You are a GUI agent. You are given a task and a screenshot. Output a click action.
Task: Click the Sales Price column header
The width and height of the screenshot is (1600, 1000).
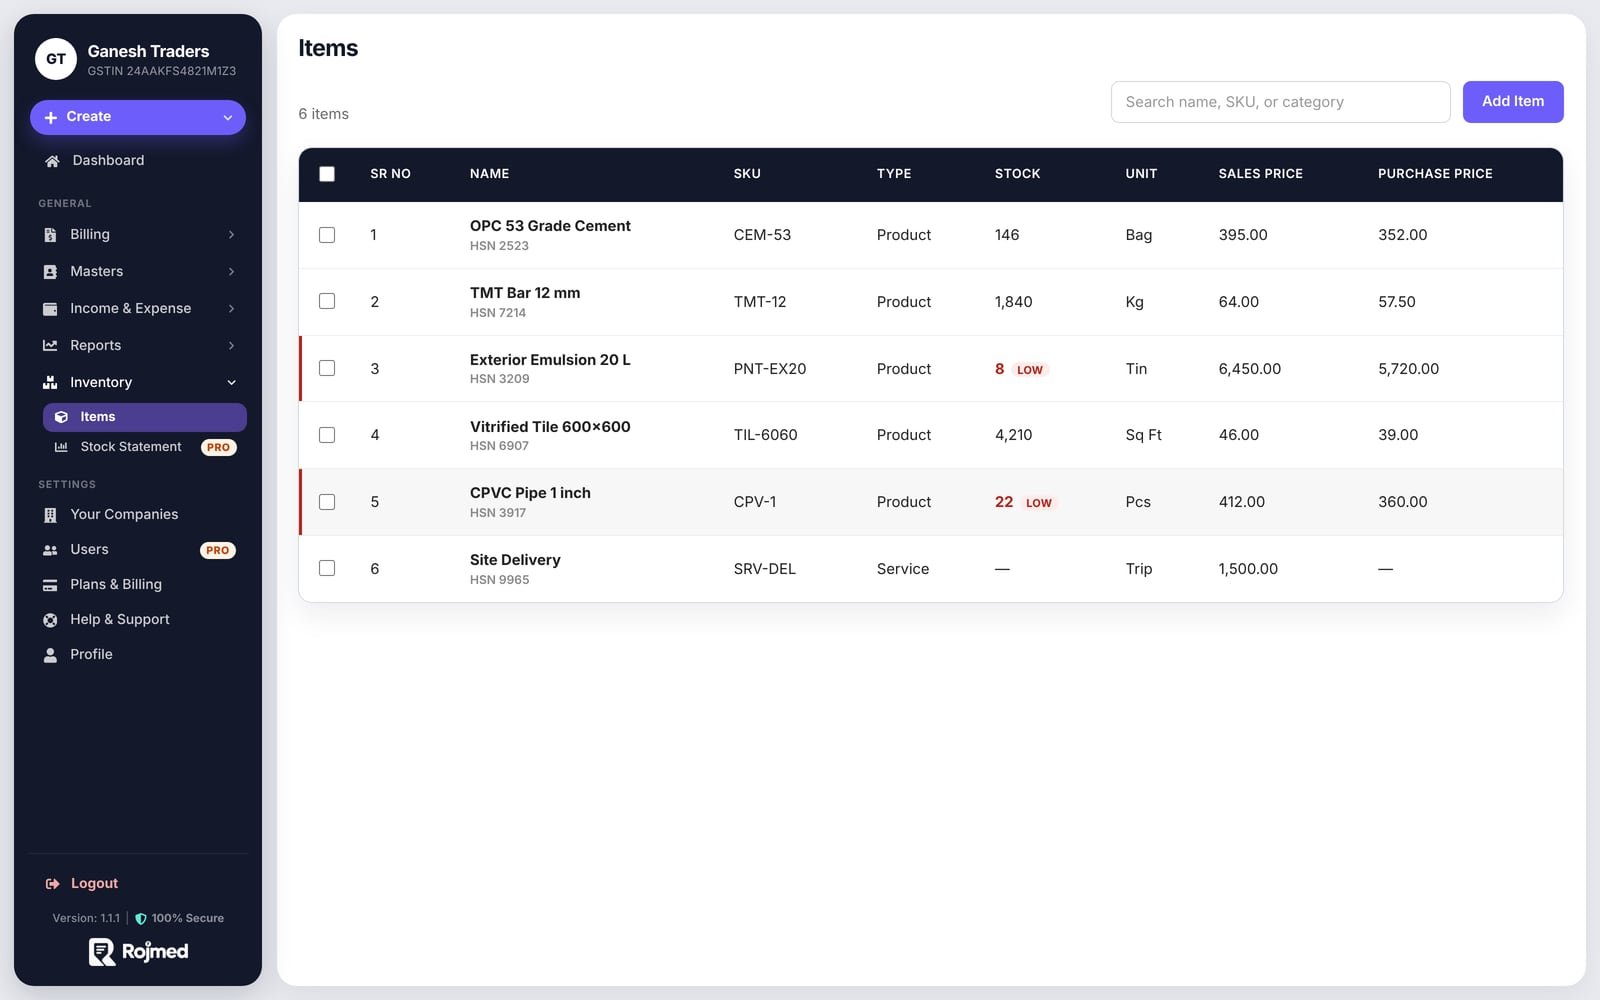point(1260,174)
